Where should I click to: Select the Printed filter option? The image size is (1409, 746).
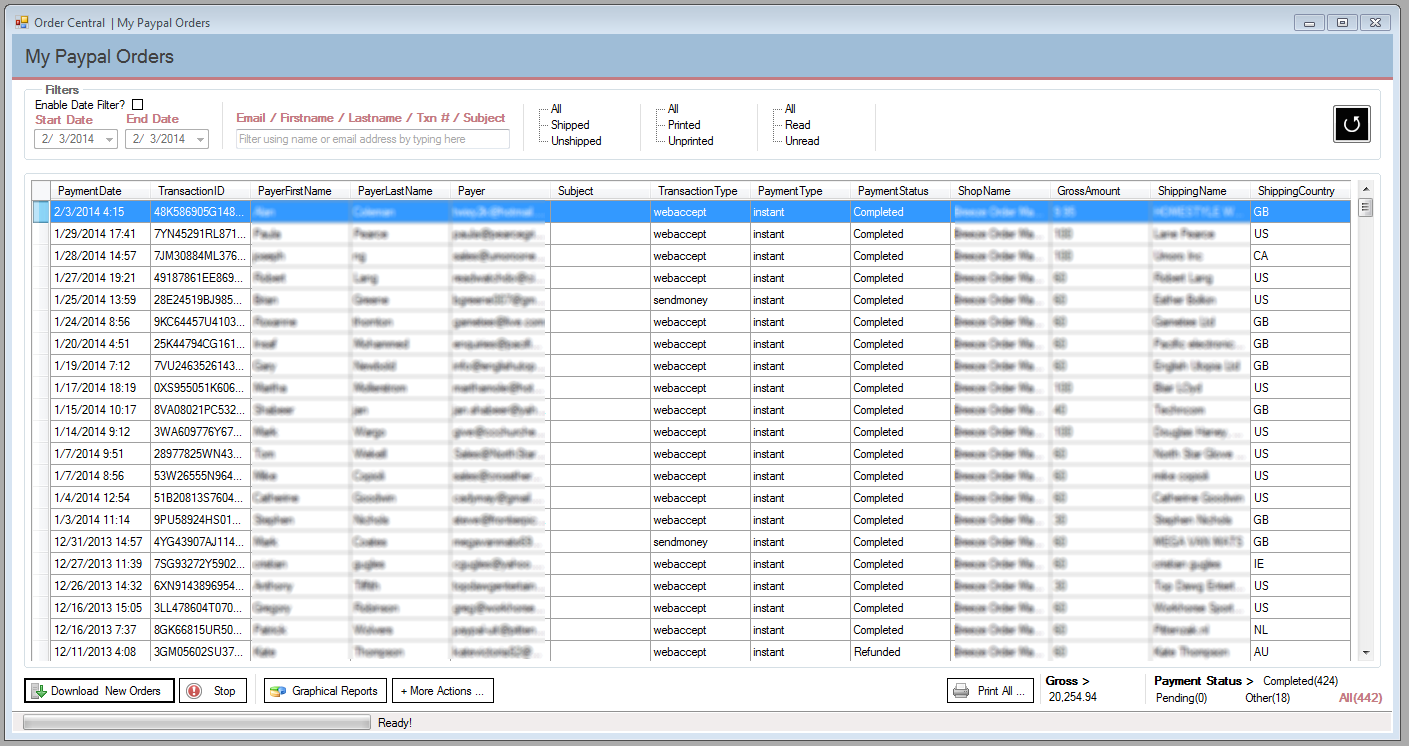coord(684,125)
